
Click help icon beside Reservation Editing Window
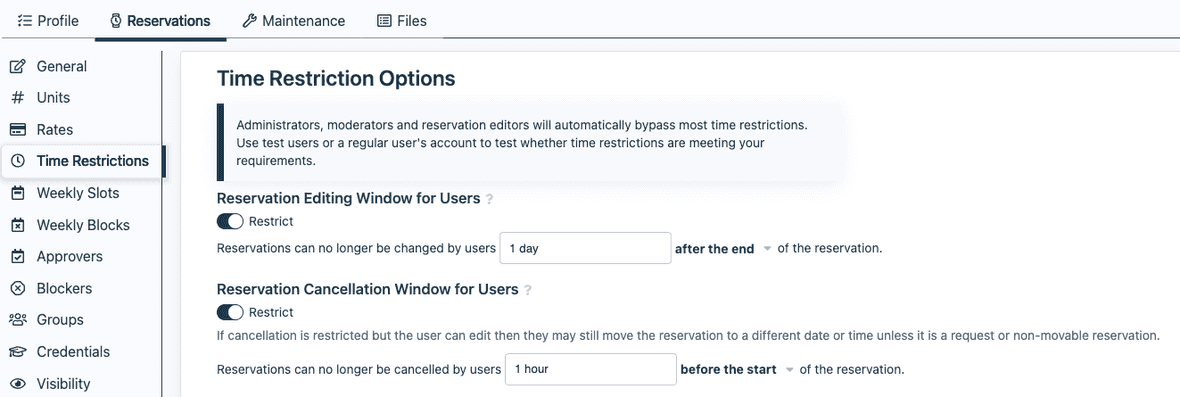tap(489, 199)
